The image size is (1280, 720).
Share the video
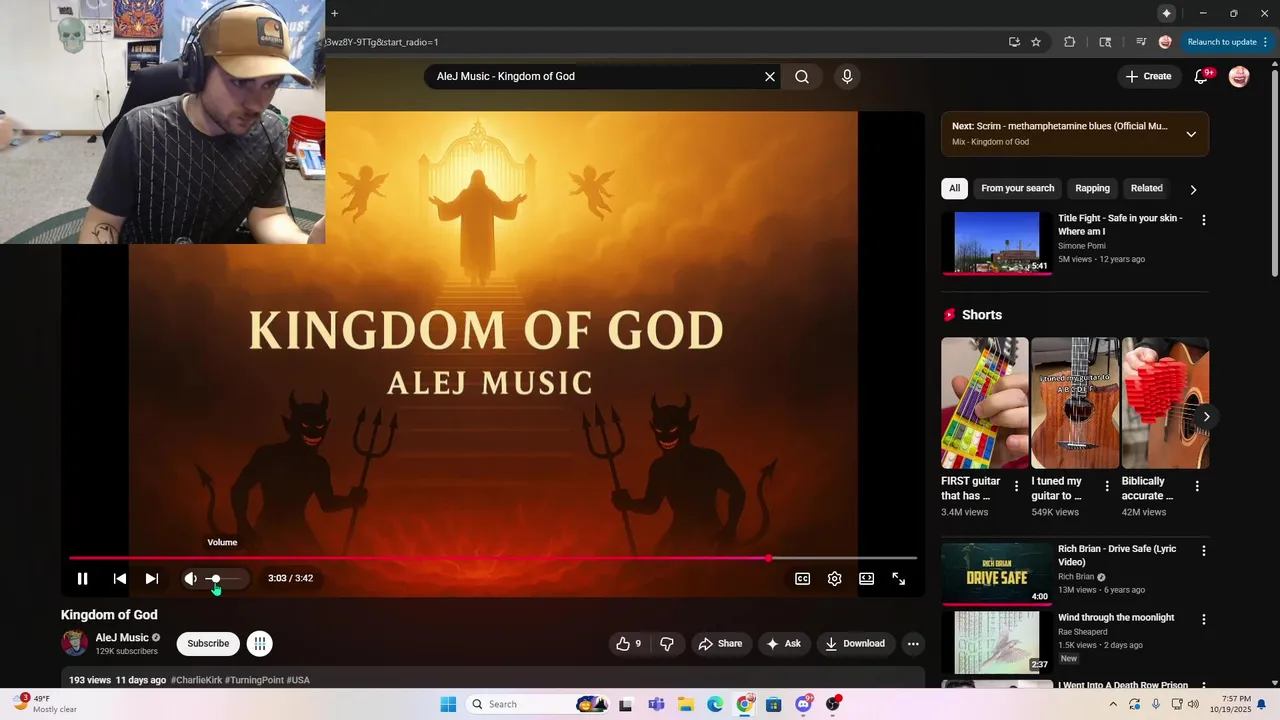click(720, 644)
